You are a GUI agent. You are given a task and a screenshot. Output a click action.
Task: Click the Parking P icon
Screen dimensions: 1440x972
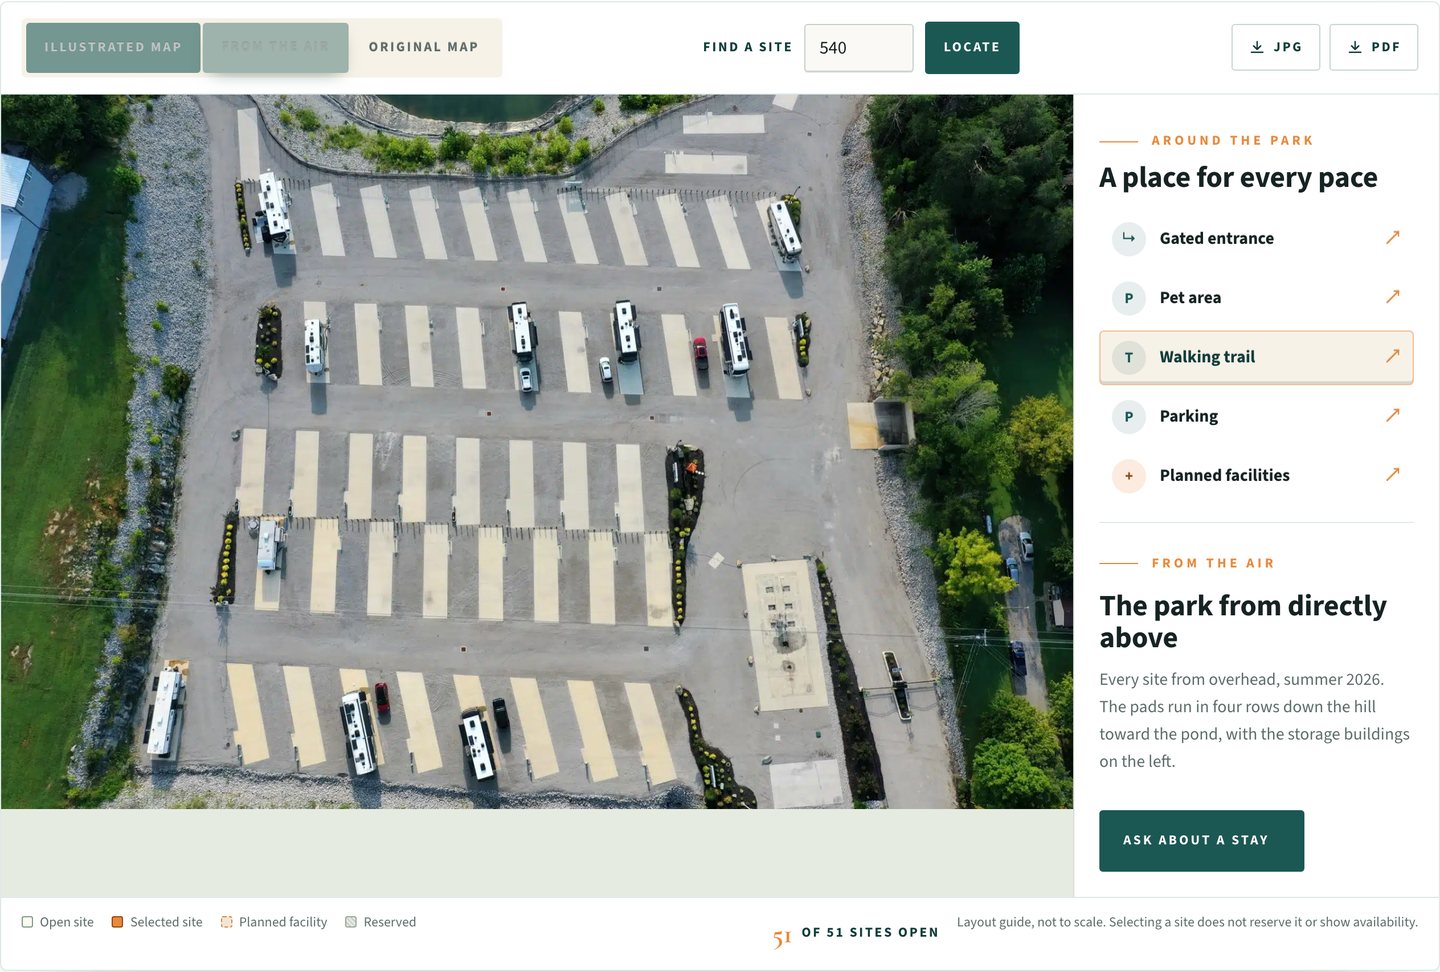[x=1129, y=416]
